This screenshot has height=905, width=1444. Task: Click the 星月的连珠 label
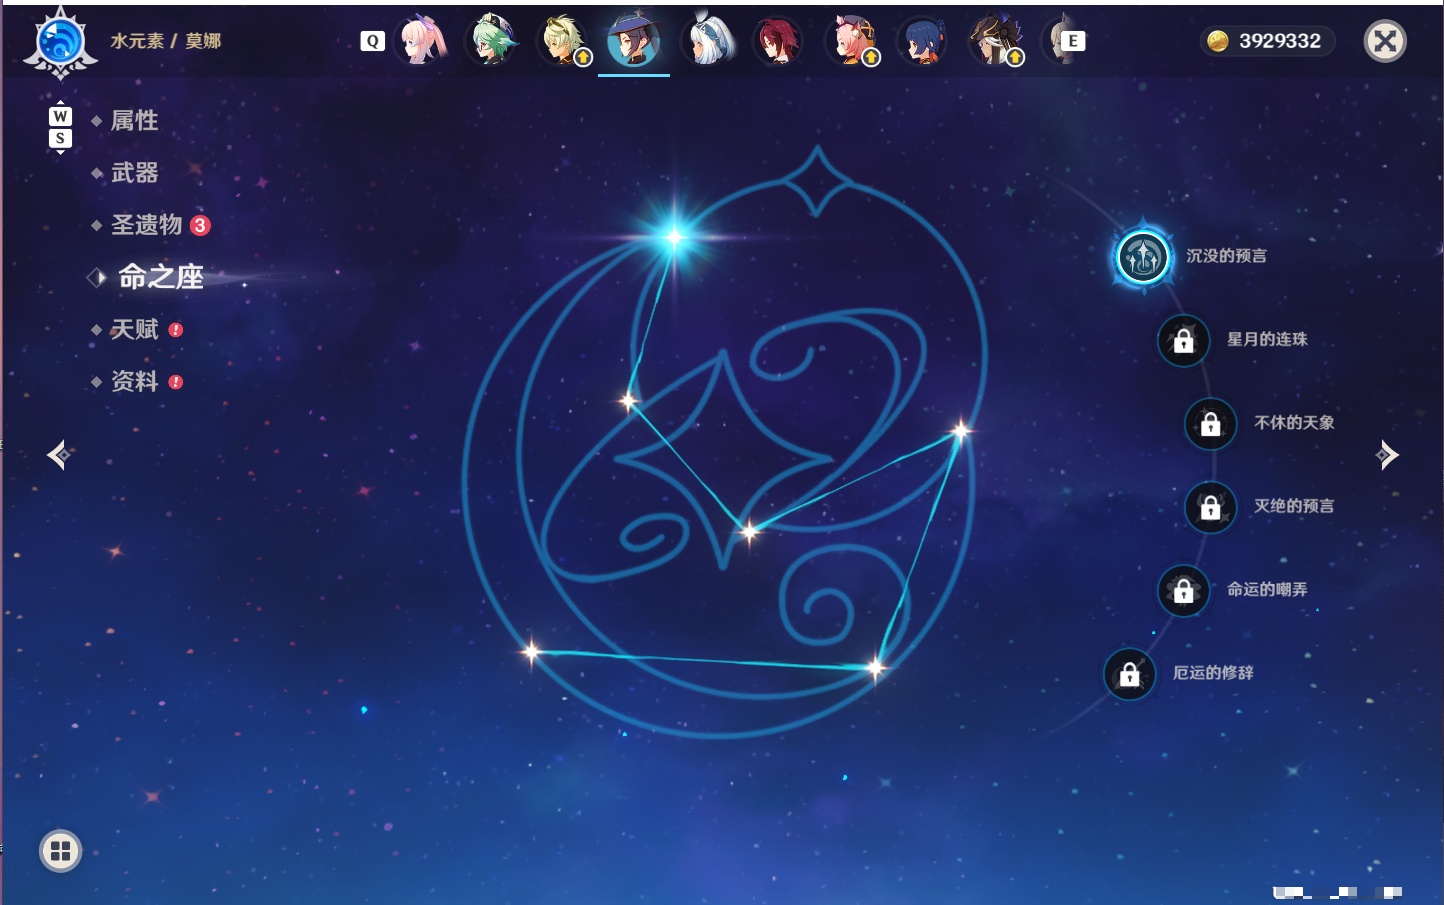pyautogui.click(x=1267, y=339)
